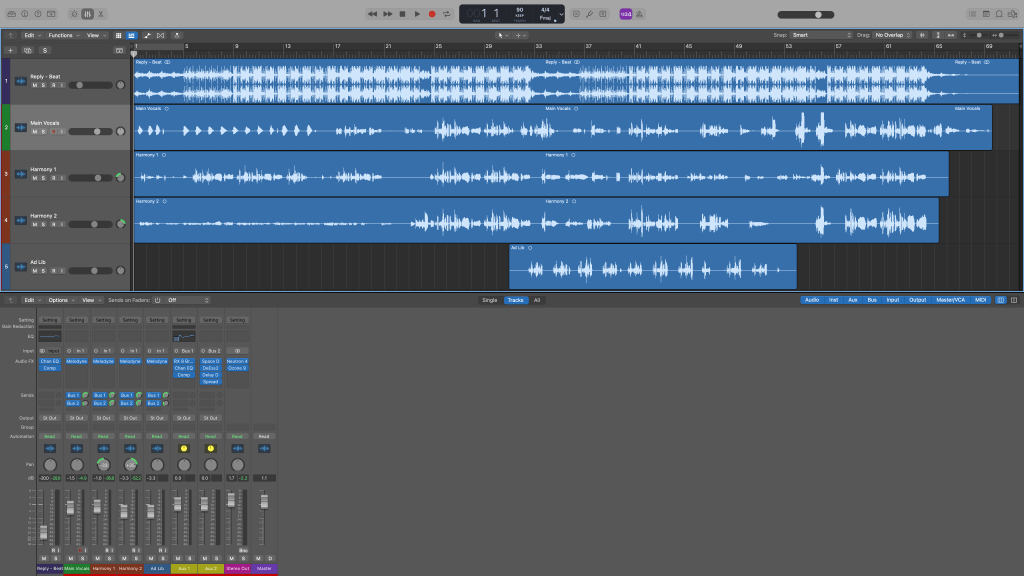
Task: Click the Bus filter button in mixer
Action: [x=870, y=300]
